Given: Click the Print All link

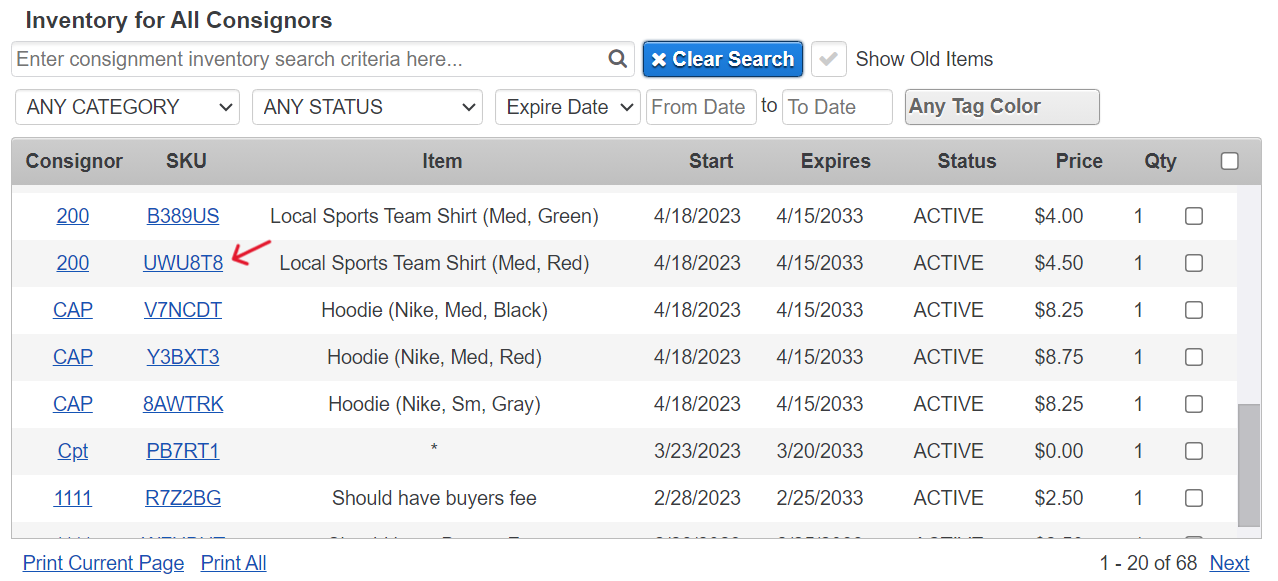Looking at the screenshot, I should 233,563.
